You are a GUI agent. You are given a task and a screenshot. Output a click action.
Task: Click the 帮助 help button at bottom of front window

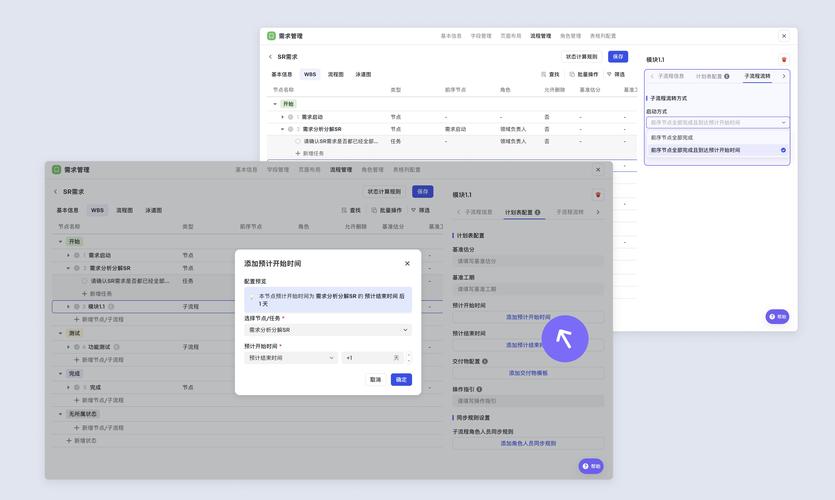click(x=591, y=466)
